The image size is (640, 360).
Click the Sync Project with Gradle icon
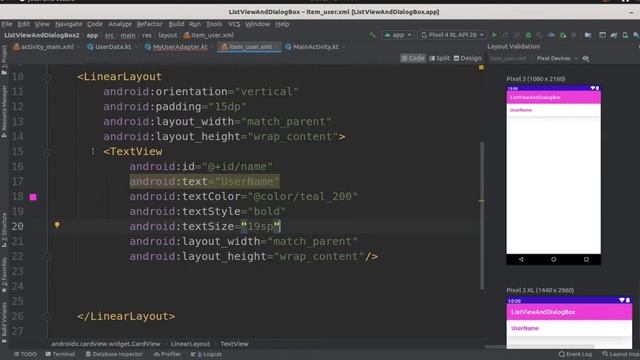(614, 35)
